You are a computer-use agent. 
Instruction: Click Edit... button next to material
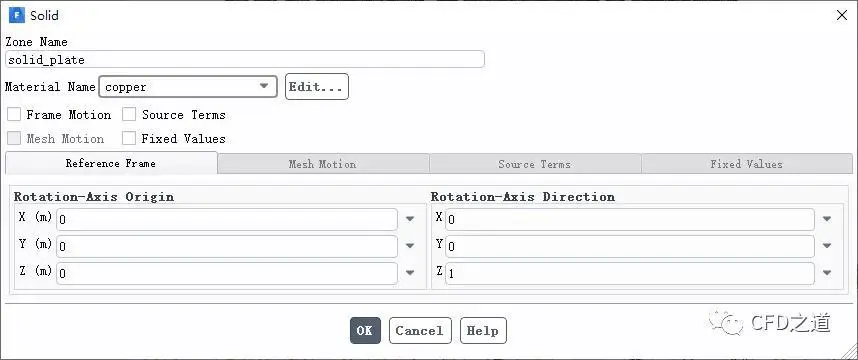[x=316, y=86]
